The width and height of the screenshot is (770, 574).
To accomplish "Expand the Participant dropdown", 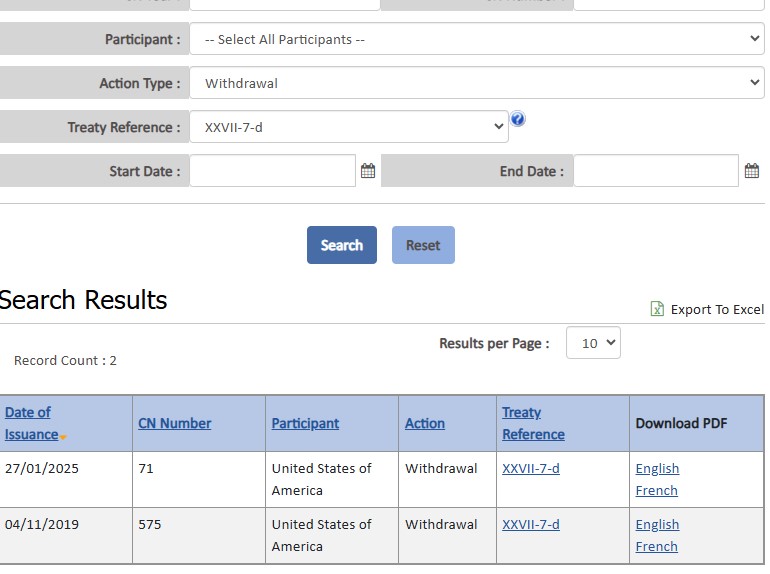I will (x=477, y=39).
